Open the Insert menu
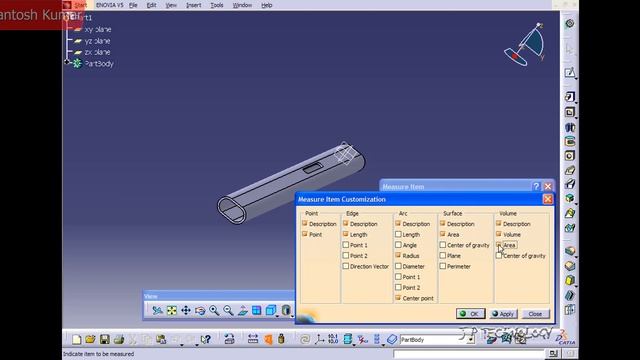 pos(193,5)
